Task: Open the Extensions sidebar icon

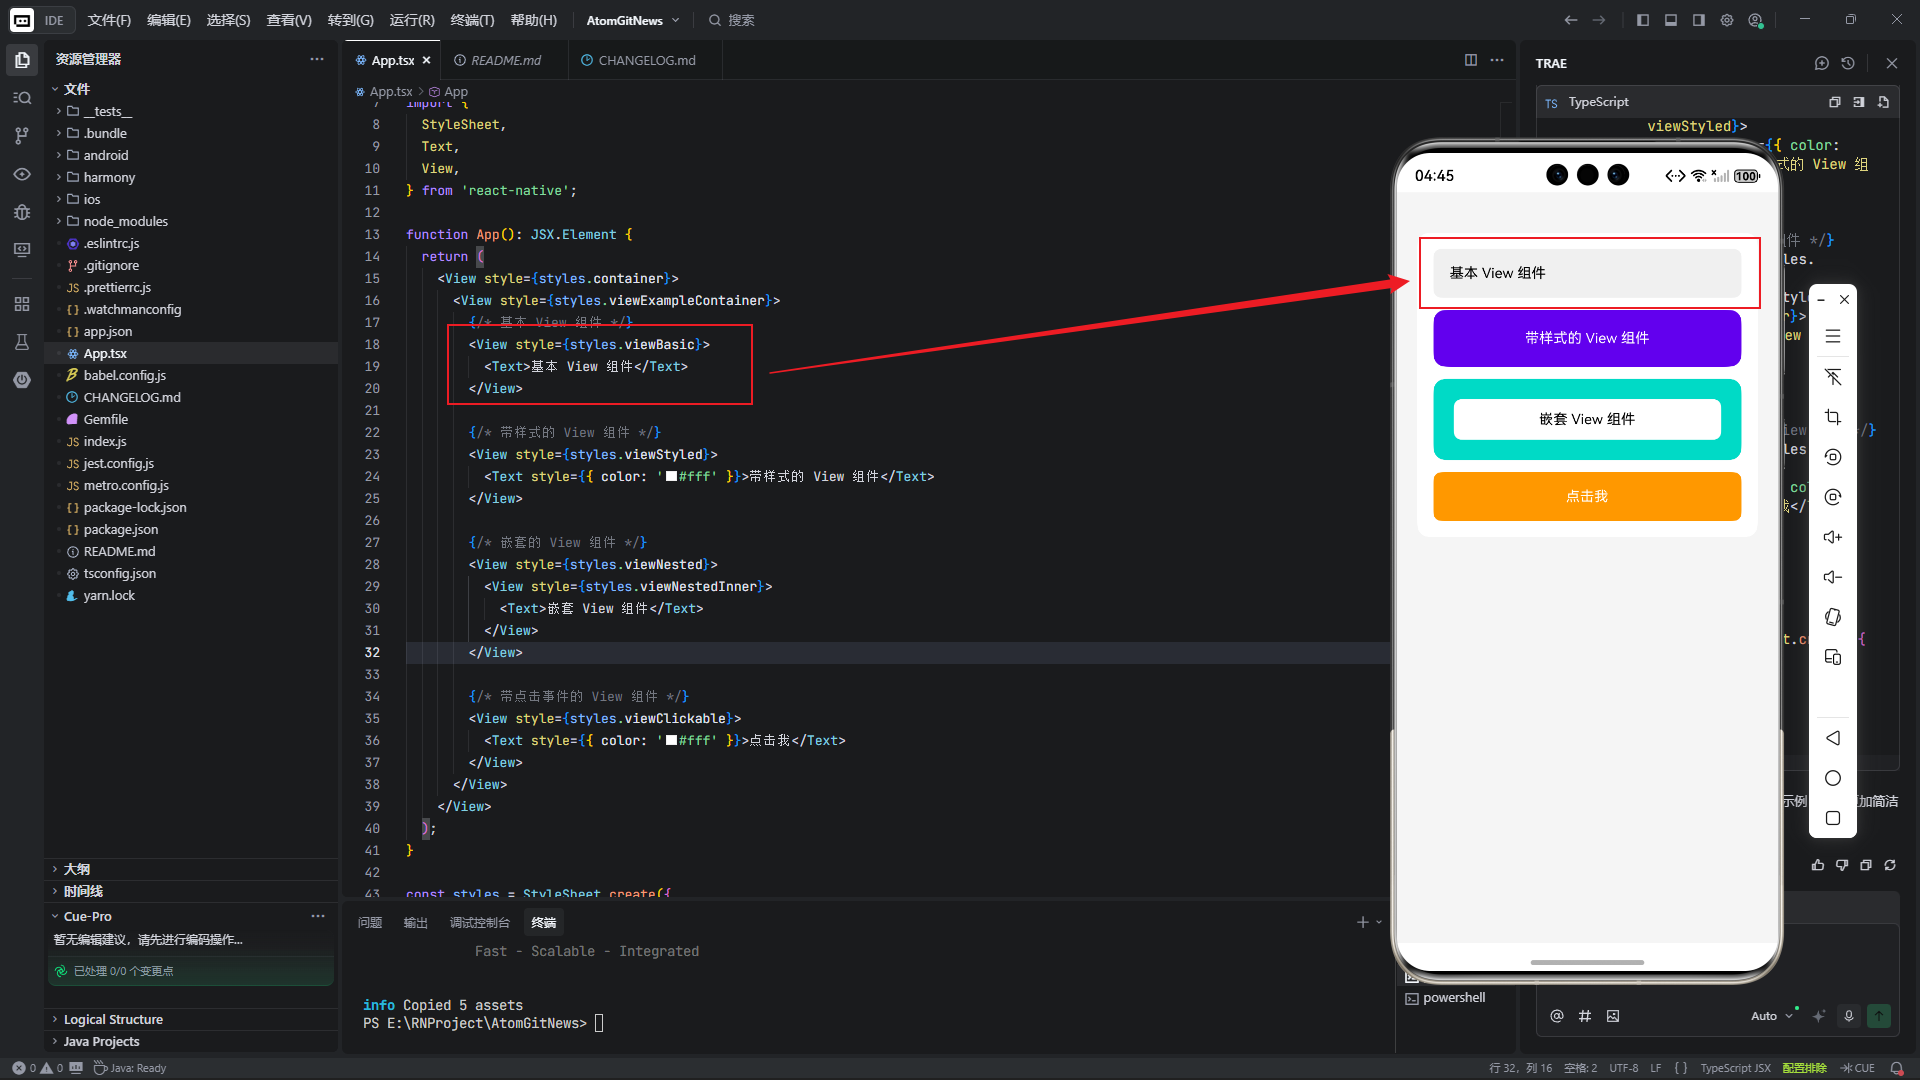Action: click(22, 304)
